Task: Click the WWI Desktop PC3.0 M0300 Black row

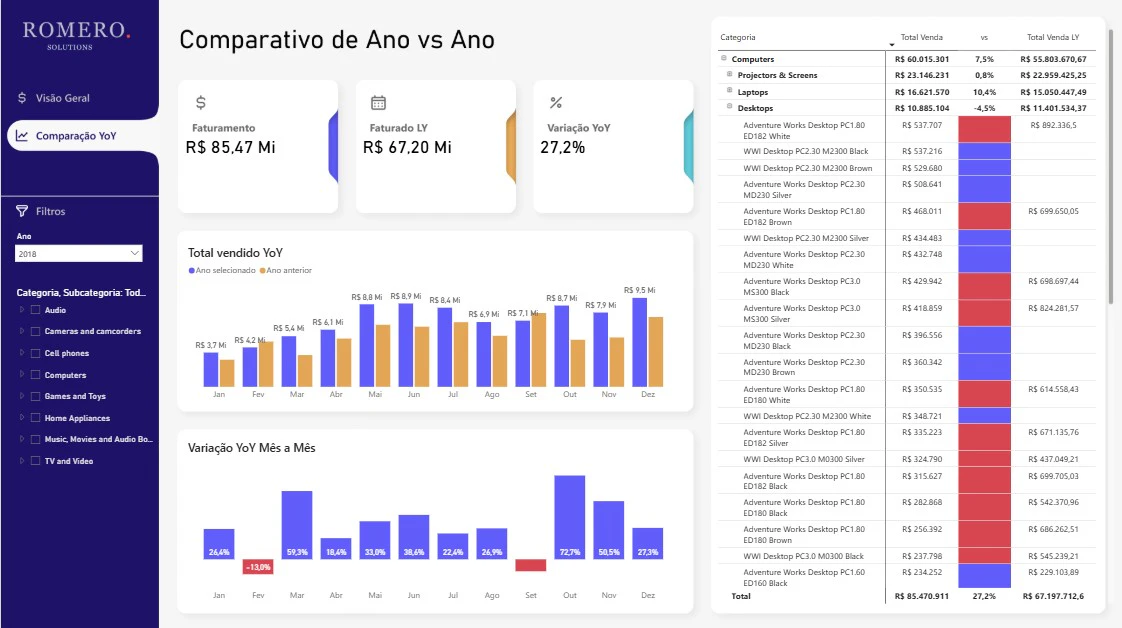Action: (907, 556)
